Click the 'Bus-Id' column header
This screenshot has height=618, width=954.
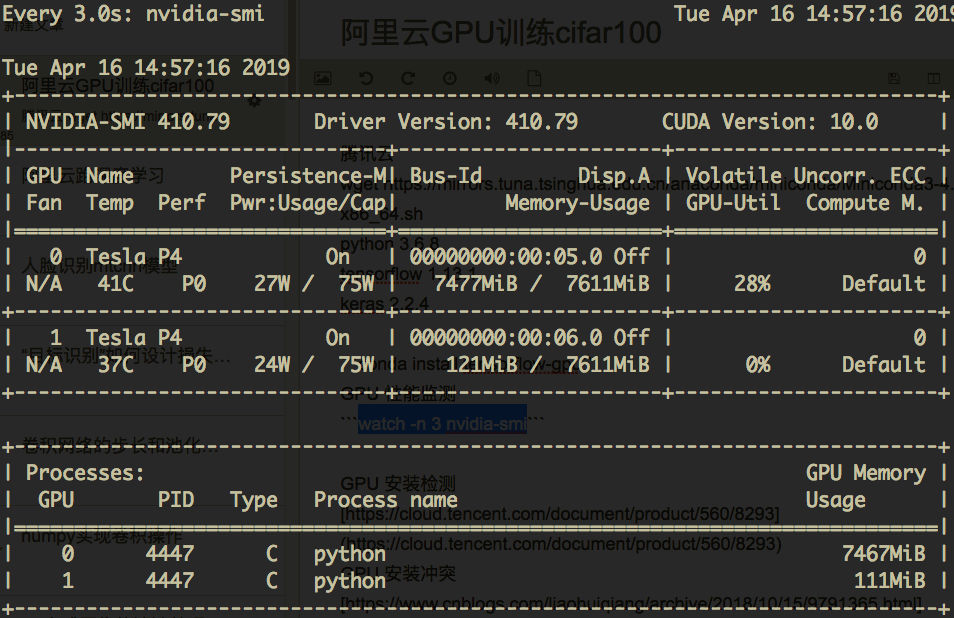(446, 176)
